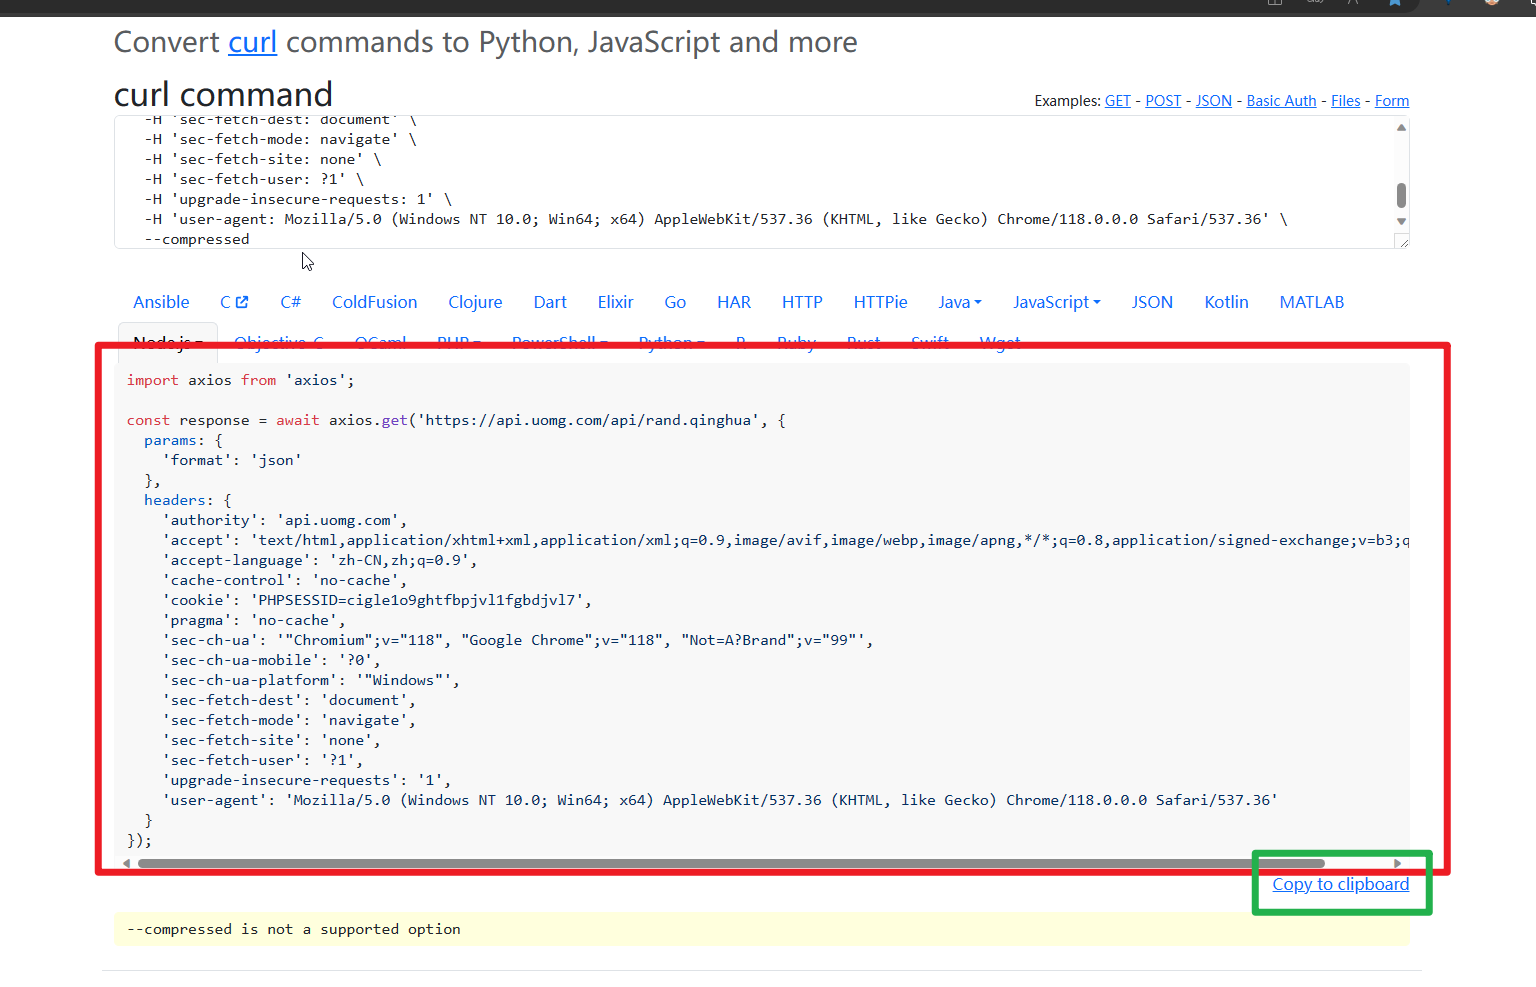Select the Dart language tab
Viewport: 1536px width, 987px height.
click(550, 302)
